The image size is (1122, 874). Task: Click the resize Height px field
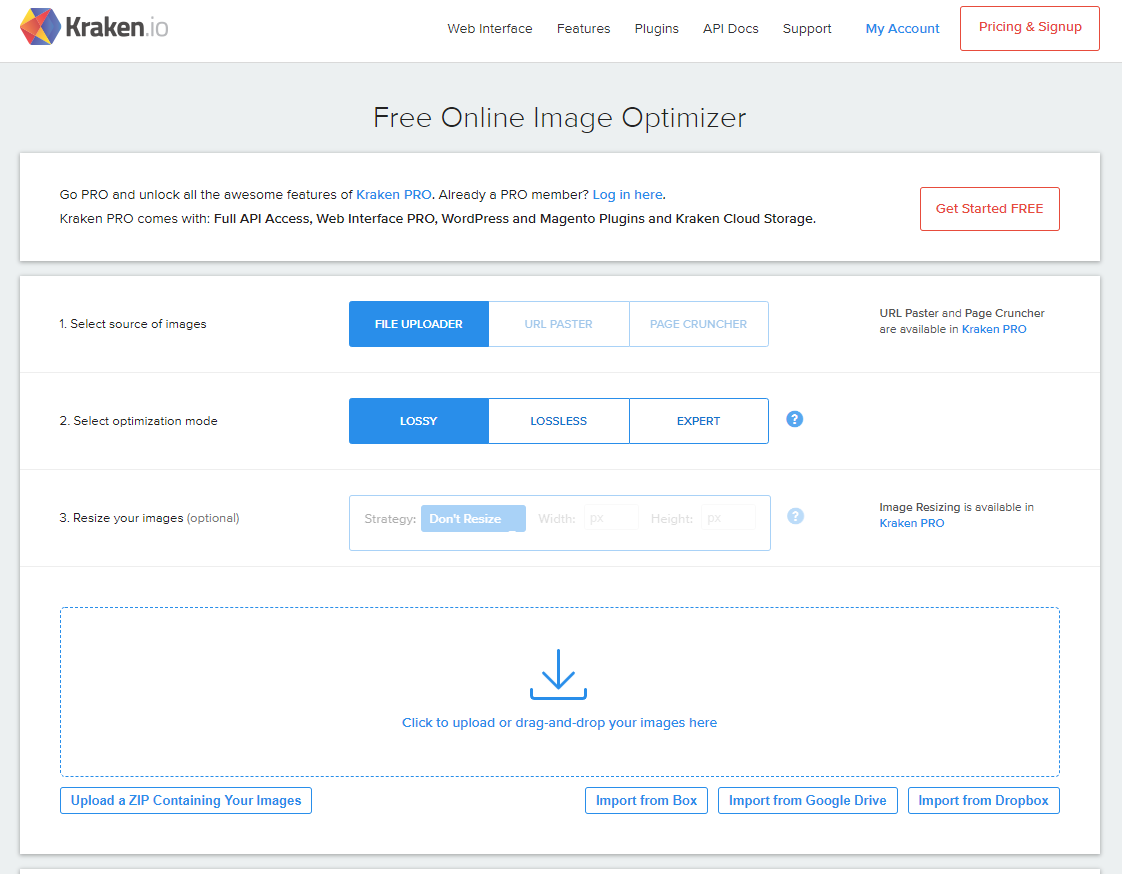727,518
